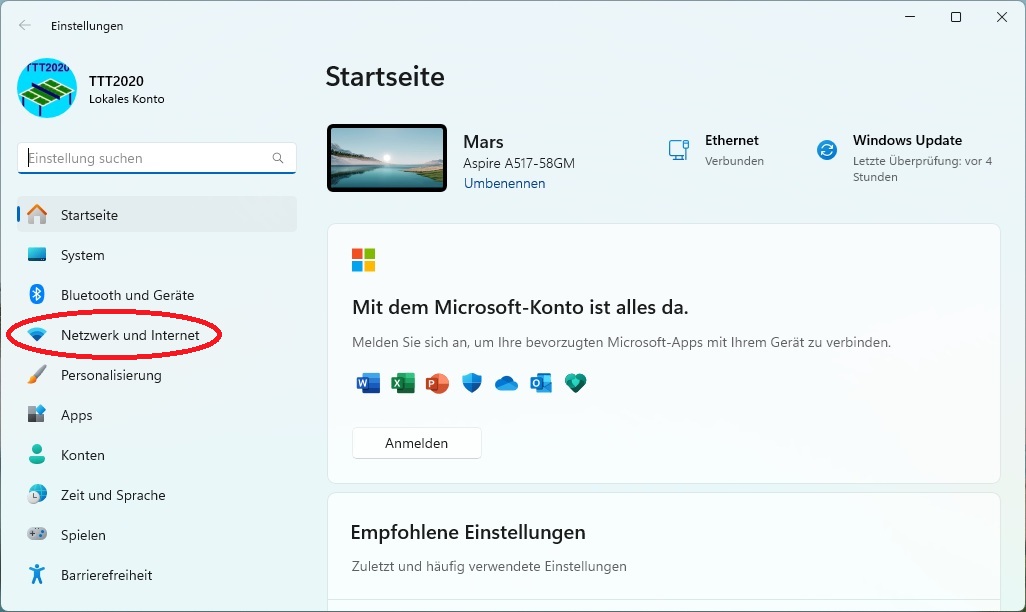Click the Defender shield icon
This screenshot has width=1026, height=612.
472,383
